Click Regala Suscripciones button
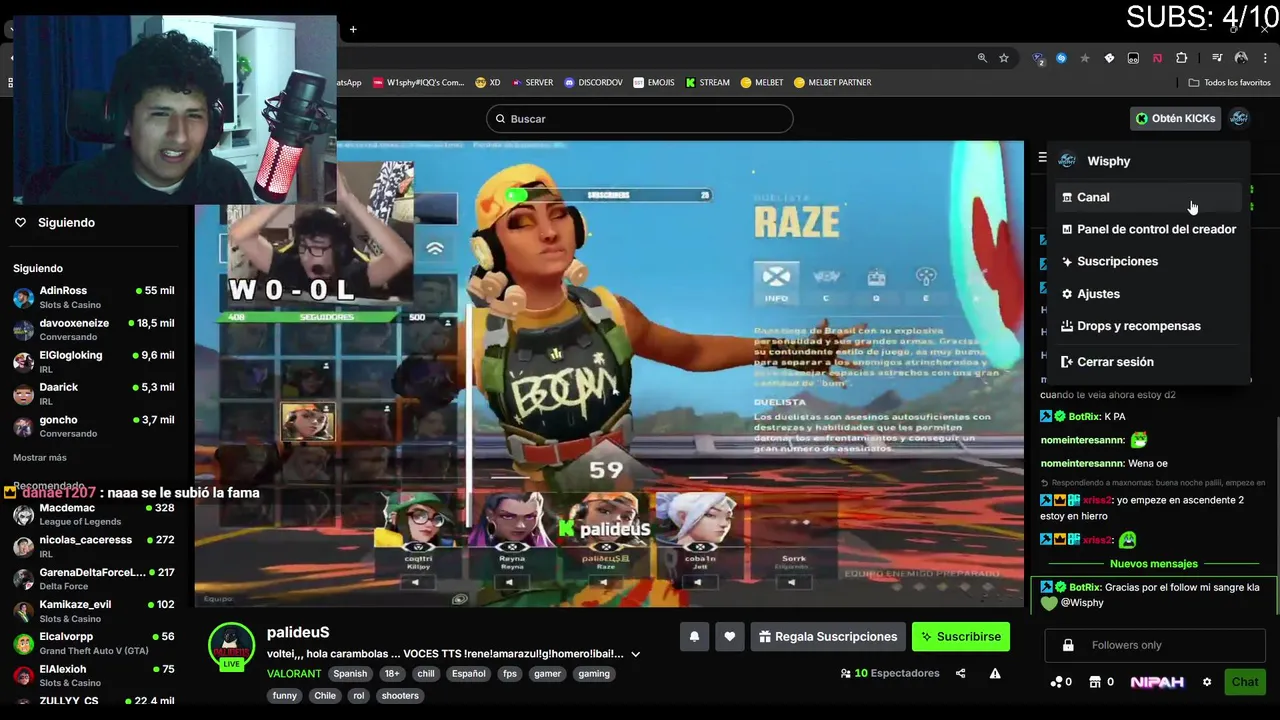This screenshot has width=1280, height=720. (x=828, y=637)
